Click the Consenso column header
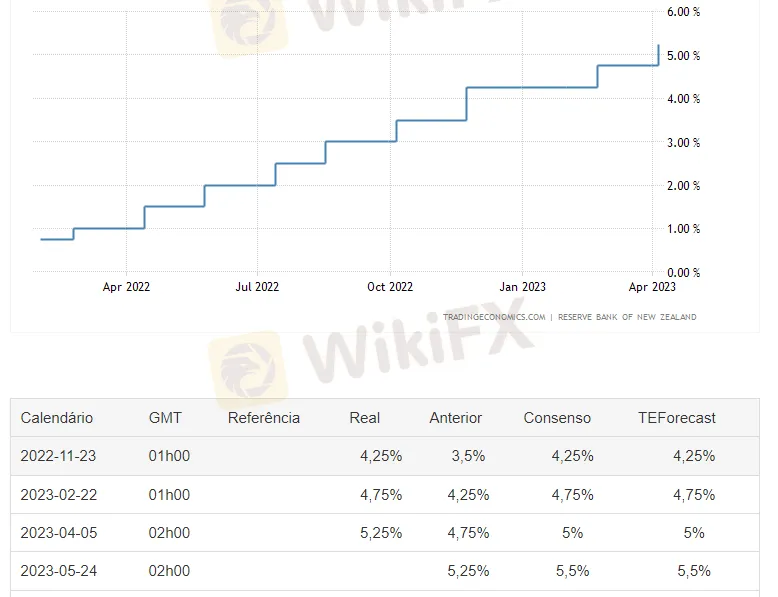This screenshot has width=778, height=597. pyautogui.click(x=557, y=418)
